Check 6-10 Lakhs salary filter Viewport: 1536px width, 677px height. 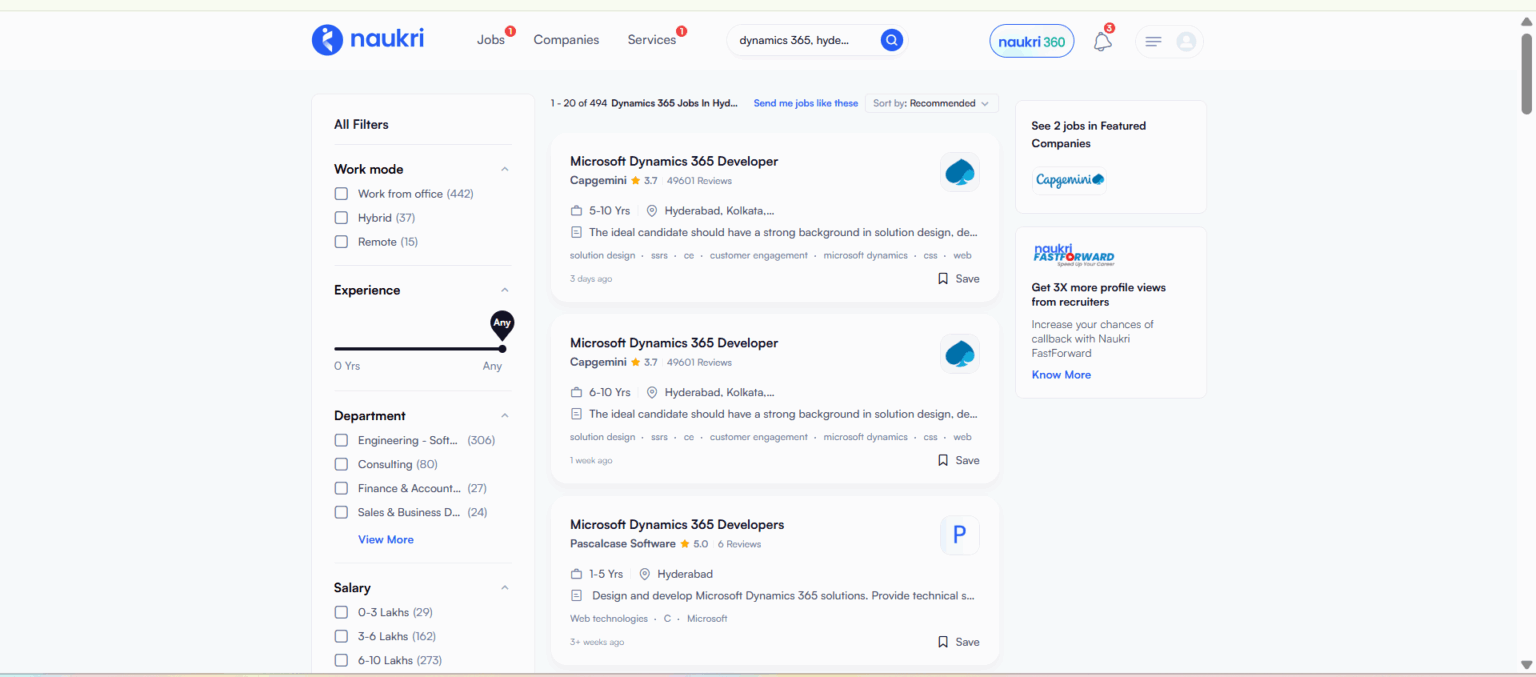[x=341, y=660]
